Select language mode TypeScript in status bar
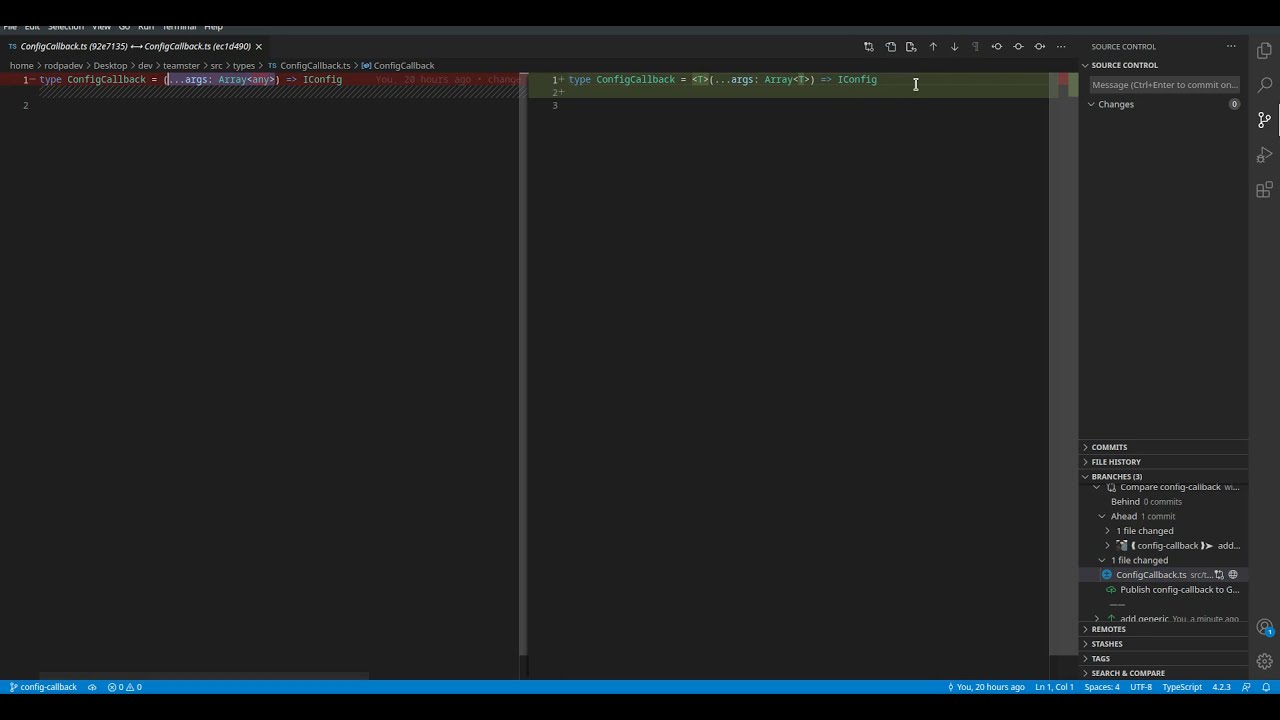1280x720 pixels. tap(1182, 687)
